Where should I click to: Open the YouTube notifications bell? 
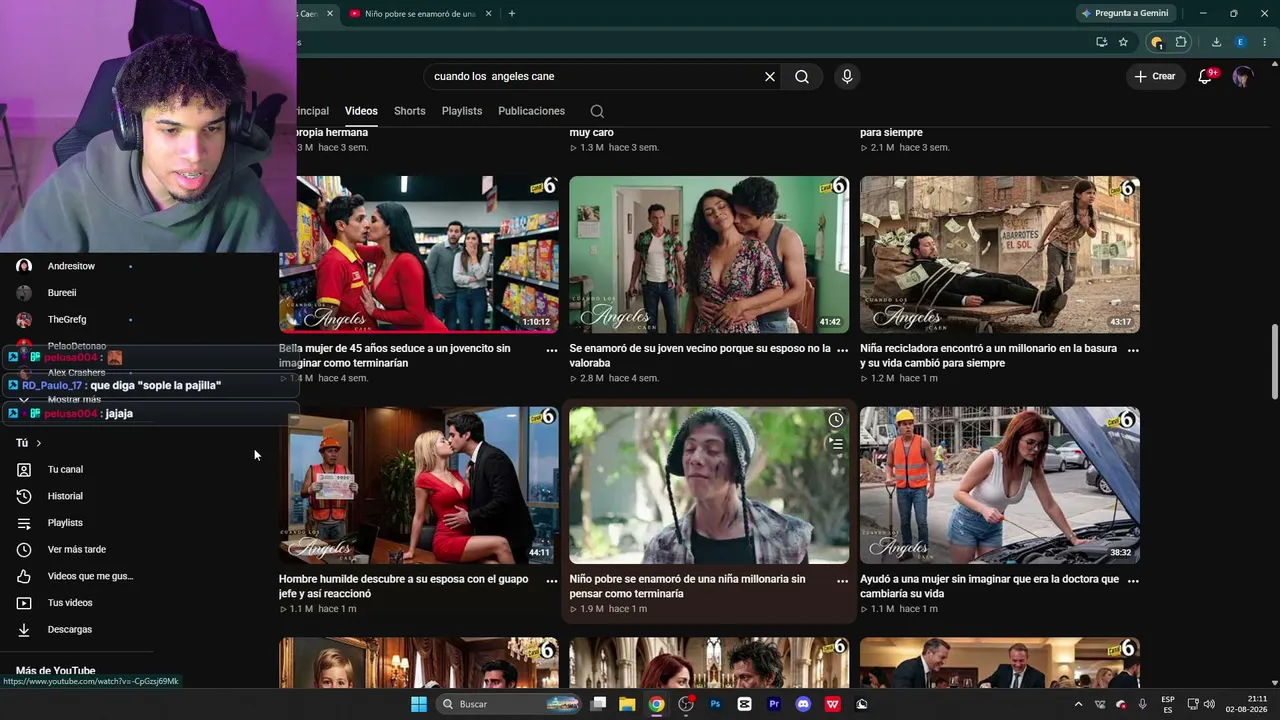click(x=1205, y=76)
